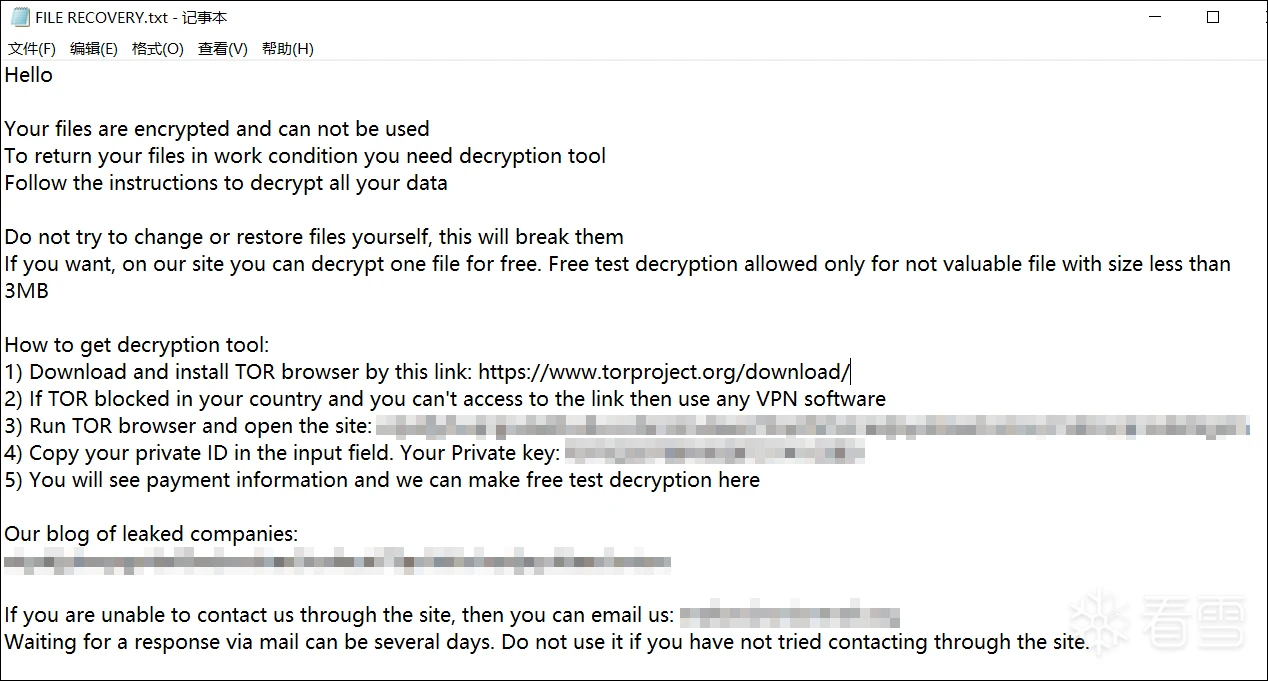Maximize the Notepad window
The height and width of the screenshot is (681, 1268).
tap(1213, 17)
